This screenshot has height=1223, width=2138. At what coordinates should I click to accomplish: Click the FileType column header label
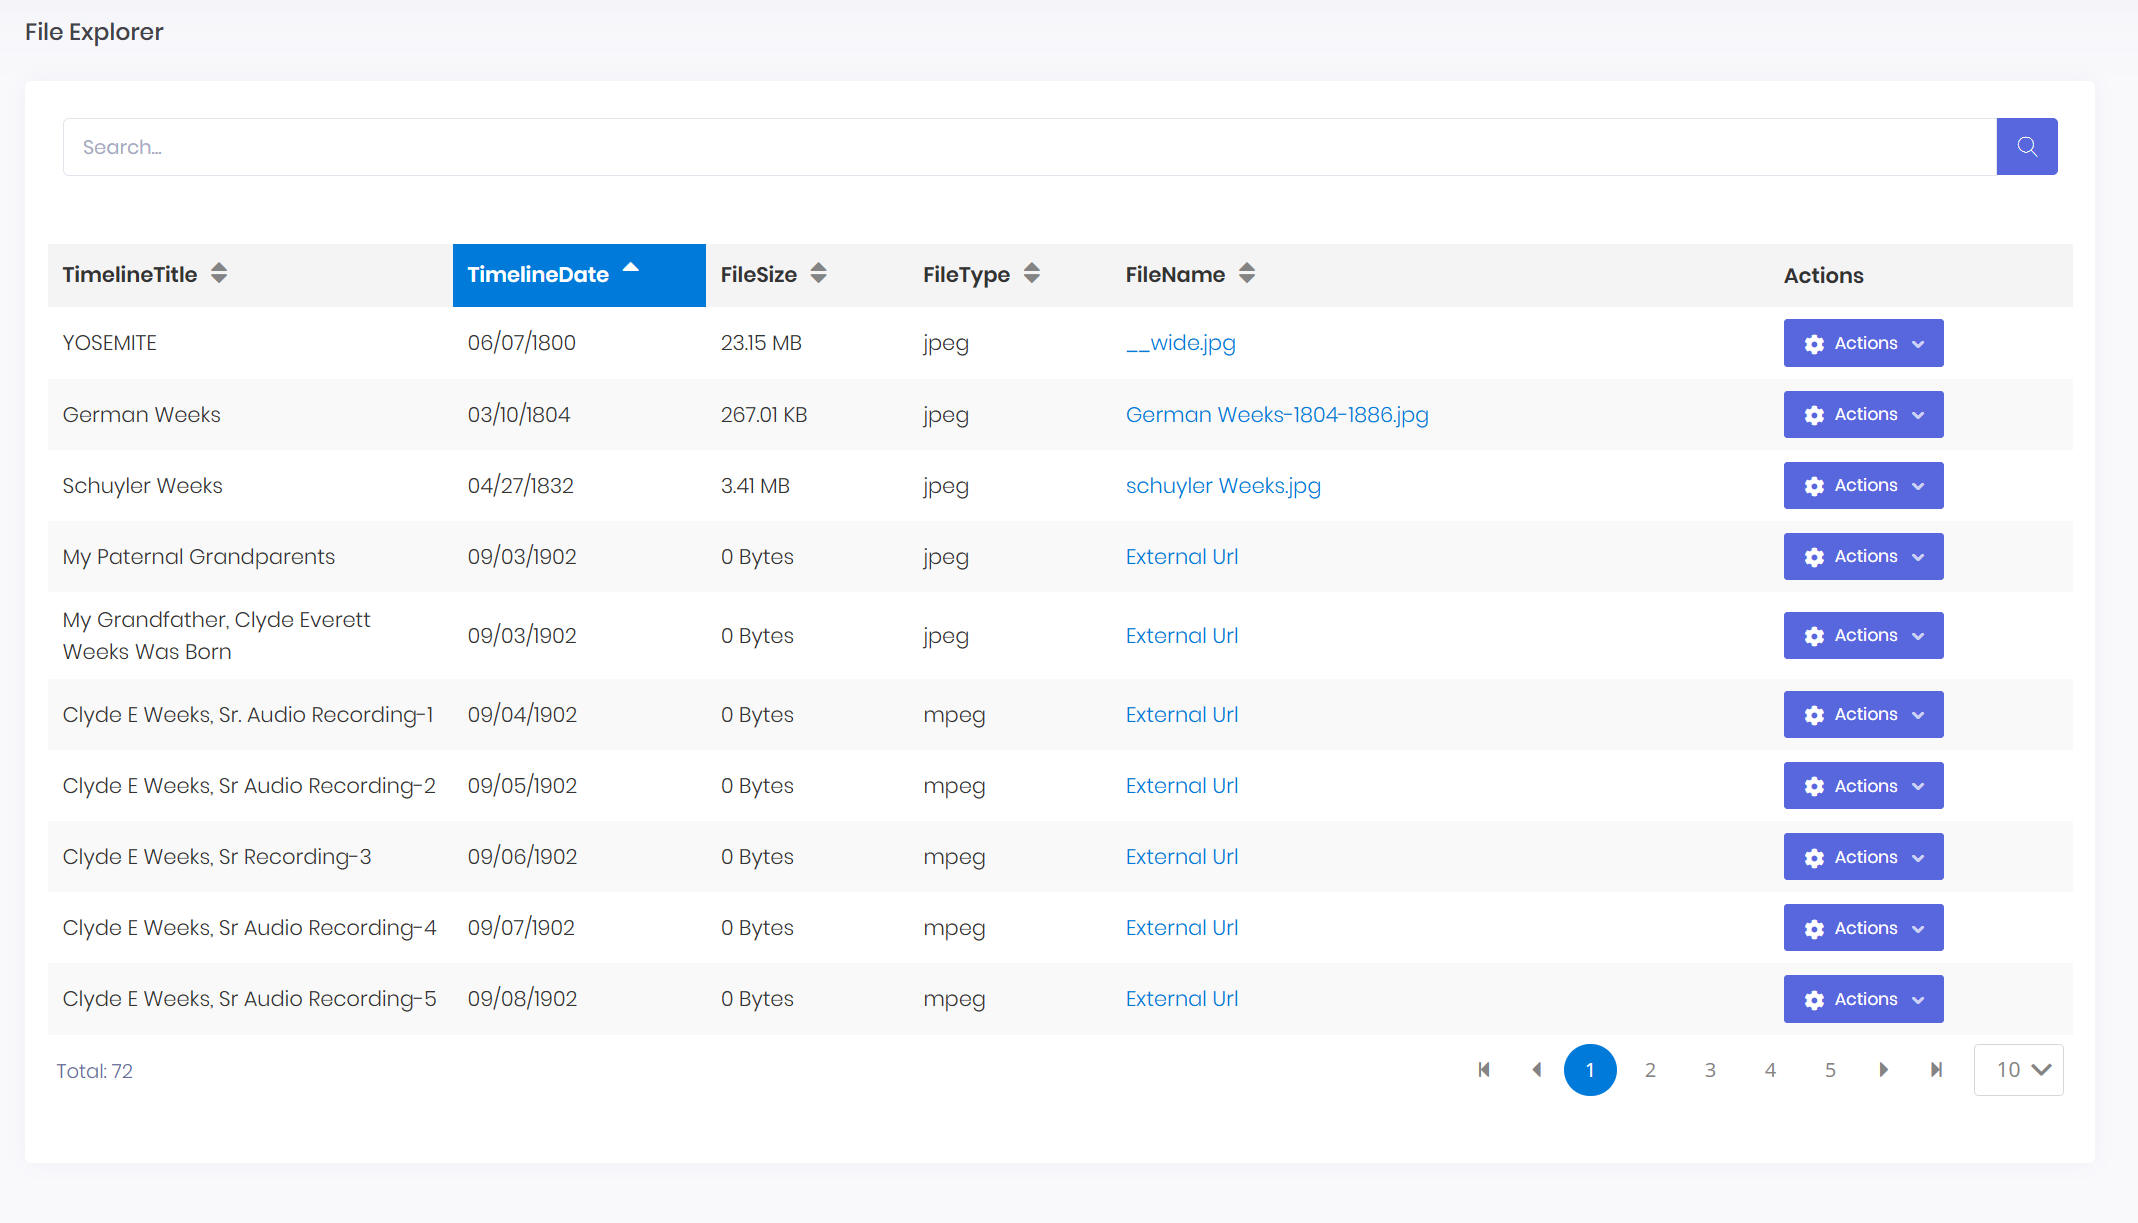pos(966,274)
